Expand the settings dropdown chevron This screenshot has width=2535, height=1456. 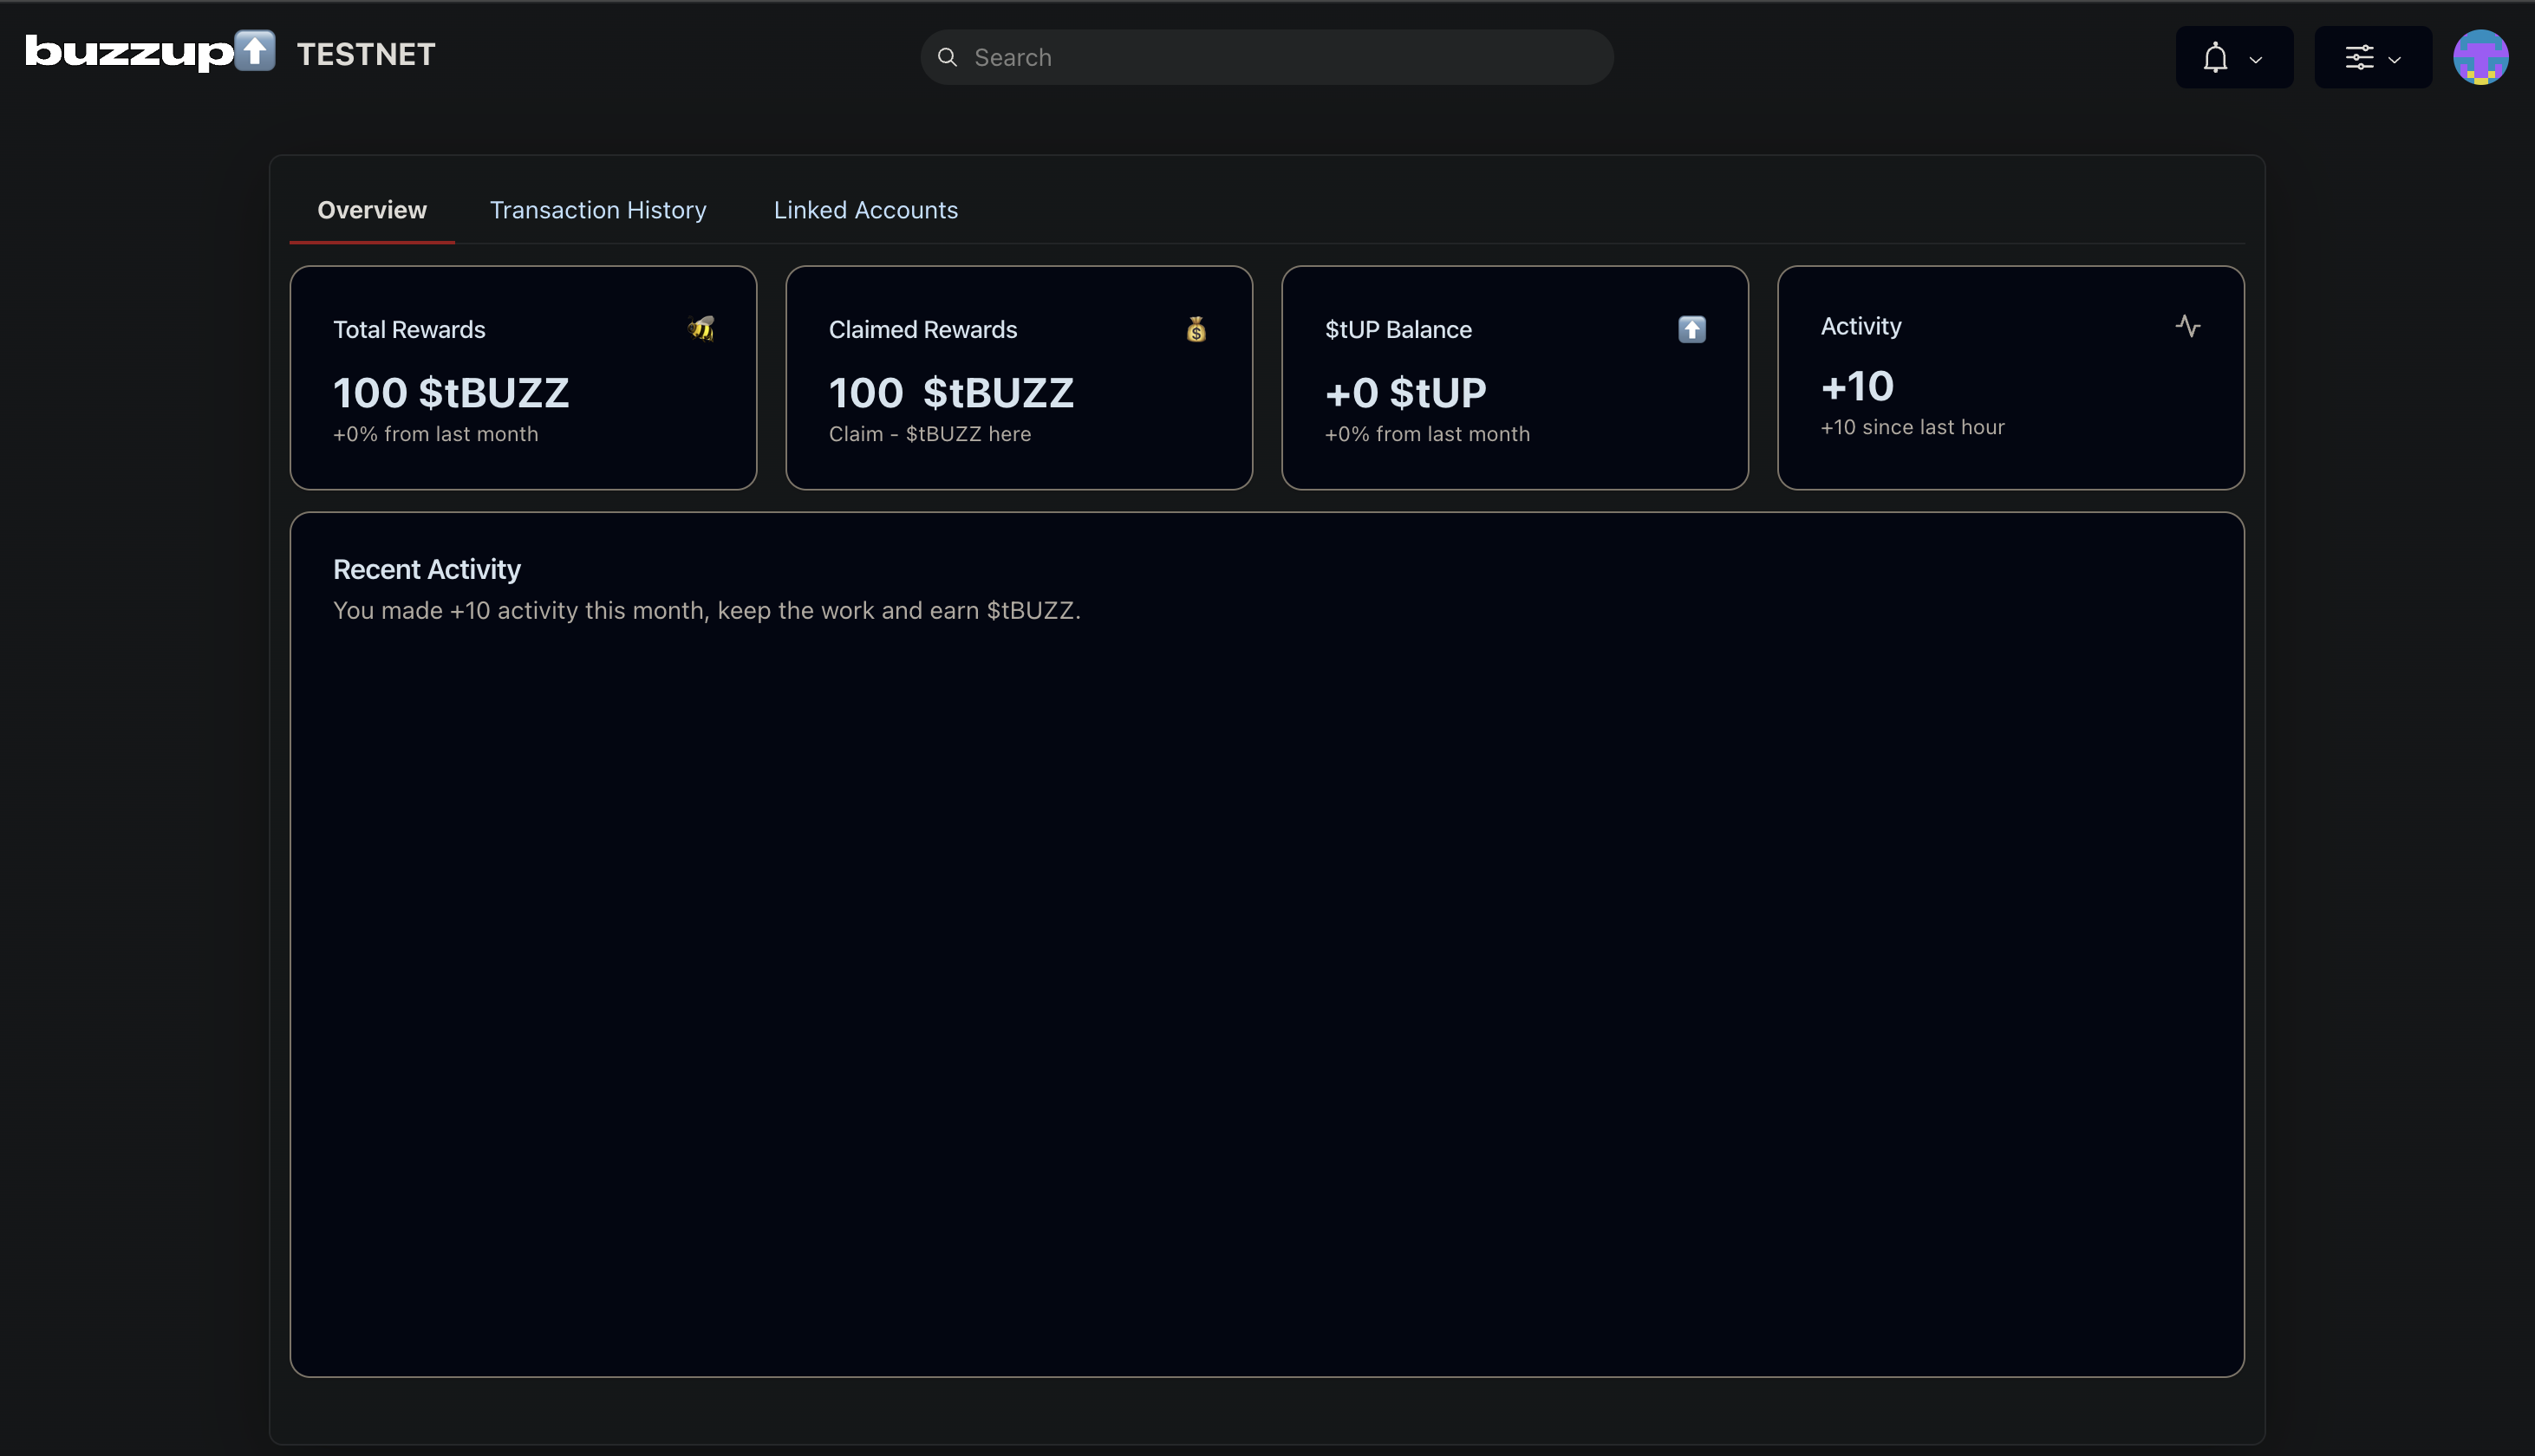pyautogui.click(x=2394, y=60)
